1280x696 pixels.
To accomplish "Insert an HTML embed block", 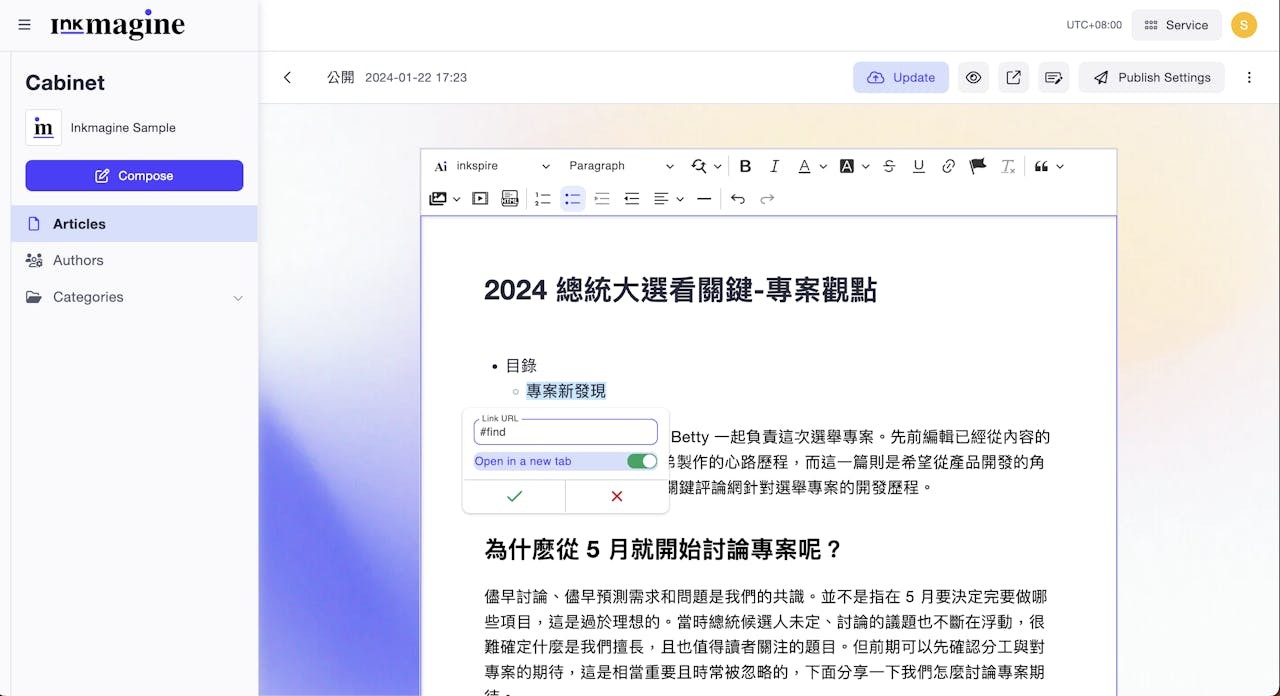I will [510, 199].
